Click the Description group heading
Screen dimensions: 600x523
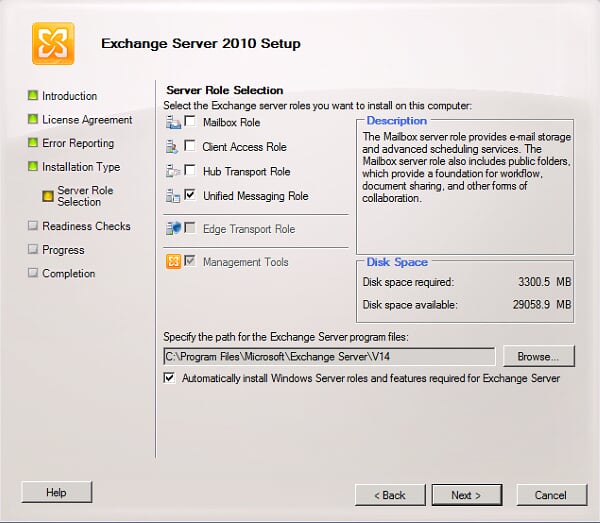pos(397,121)
